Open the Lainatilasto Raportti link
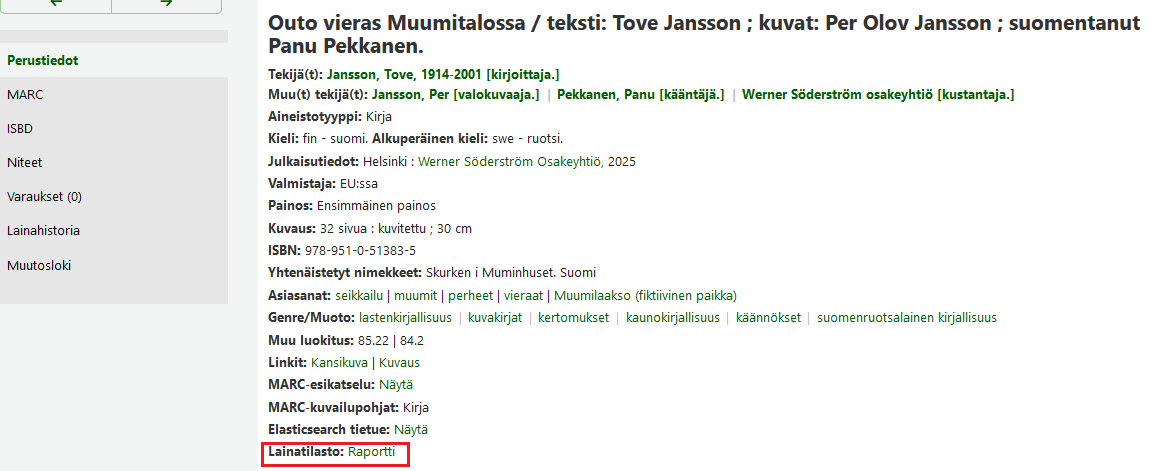The image size is (1150, 471). tap(372, 452)
